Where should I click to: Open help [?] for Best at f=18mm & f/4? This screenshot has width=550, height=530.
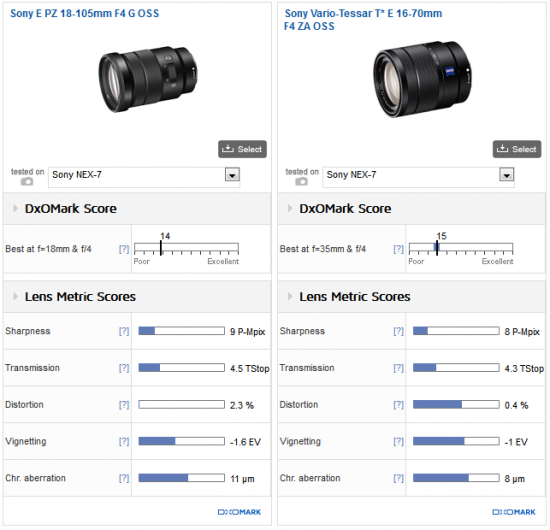point(124,249)
